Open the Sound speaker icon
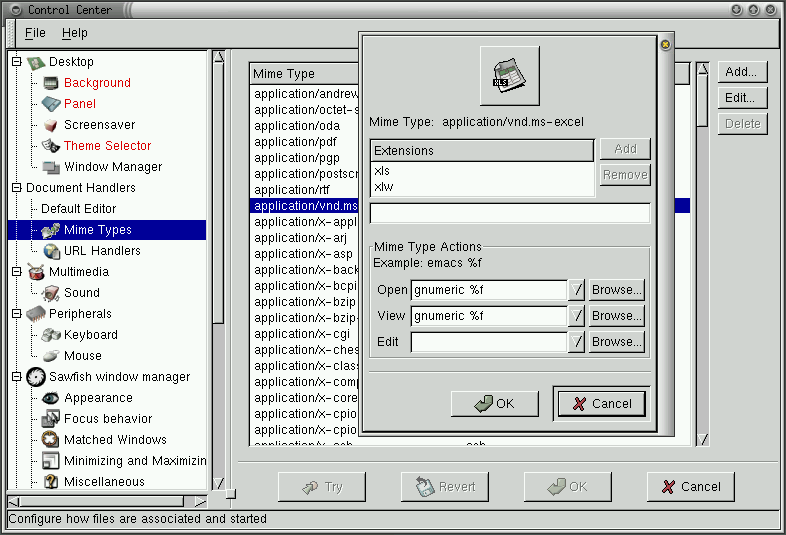The height and width of the screenshot is (535, 786). pos(51,293)
